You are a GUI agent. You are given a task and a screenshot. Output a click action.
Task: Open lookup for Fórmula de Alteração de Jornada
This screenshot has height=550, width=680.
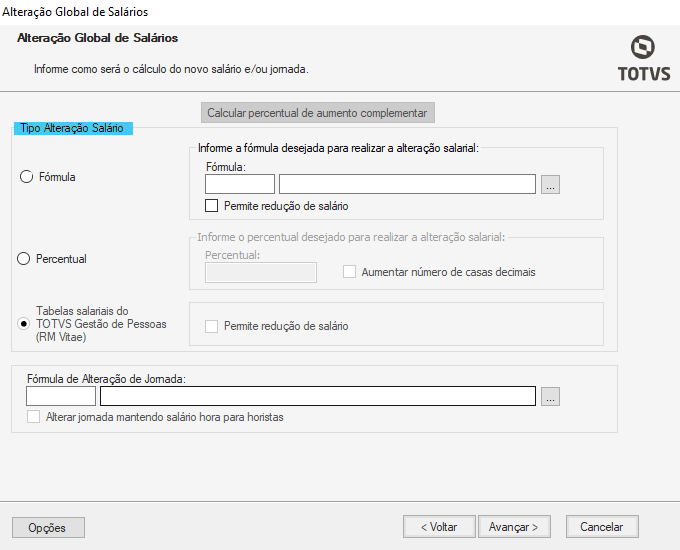point(550,396)
